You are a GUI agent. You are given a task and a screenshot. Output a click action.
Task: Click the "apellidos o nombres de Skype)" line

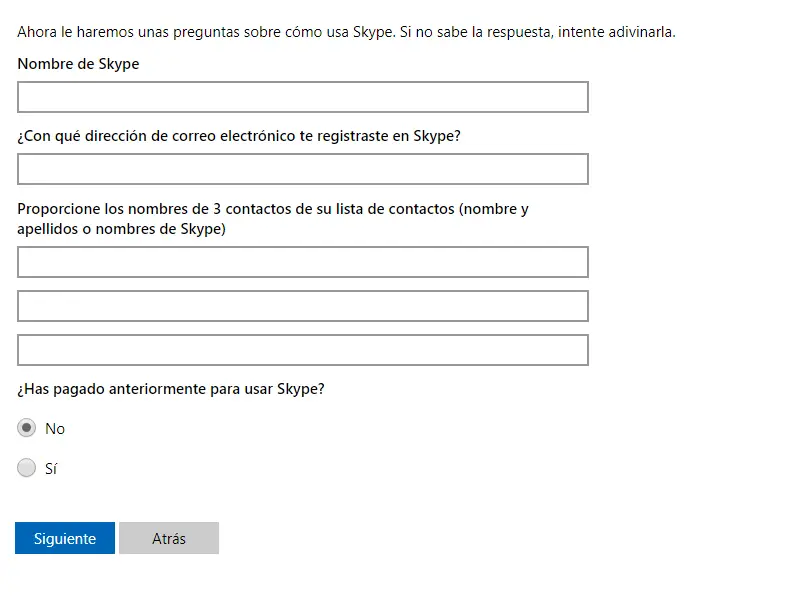point(121,229)
